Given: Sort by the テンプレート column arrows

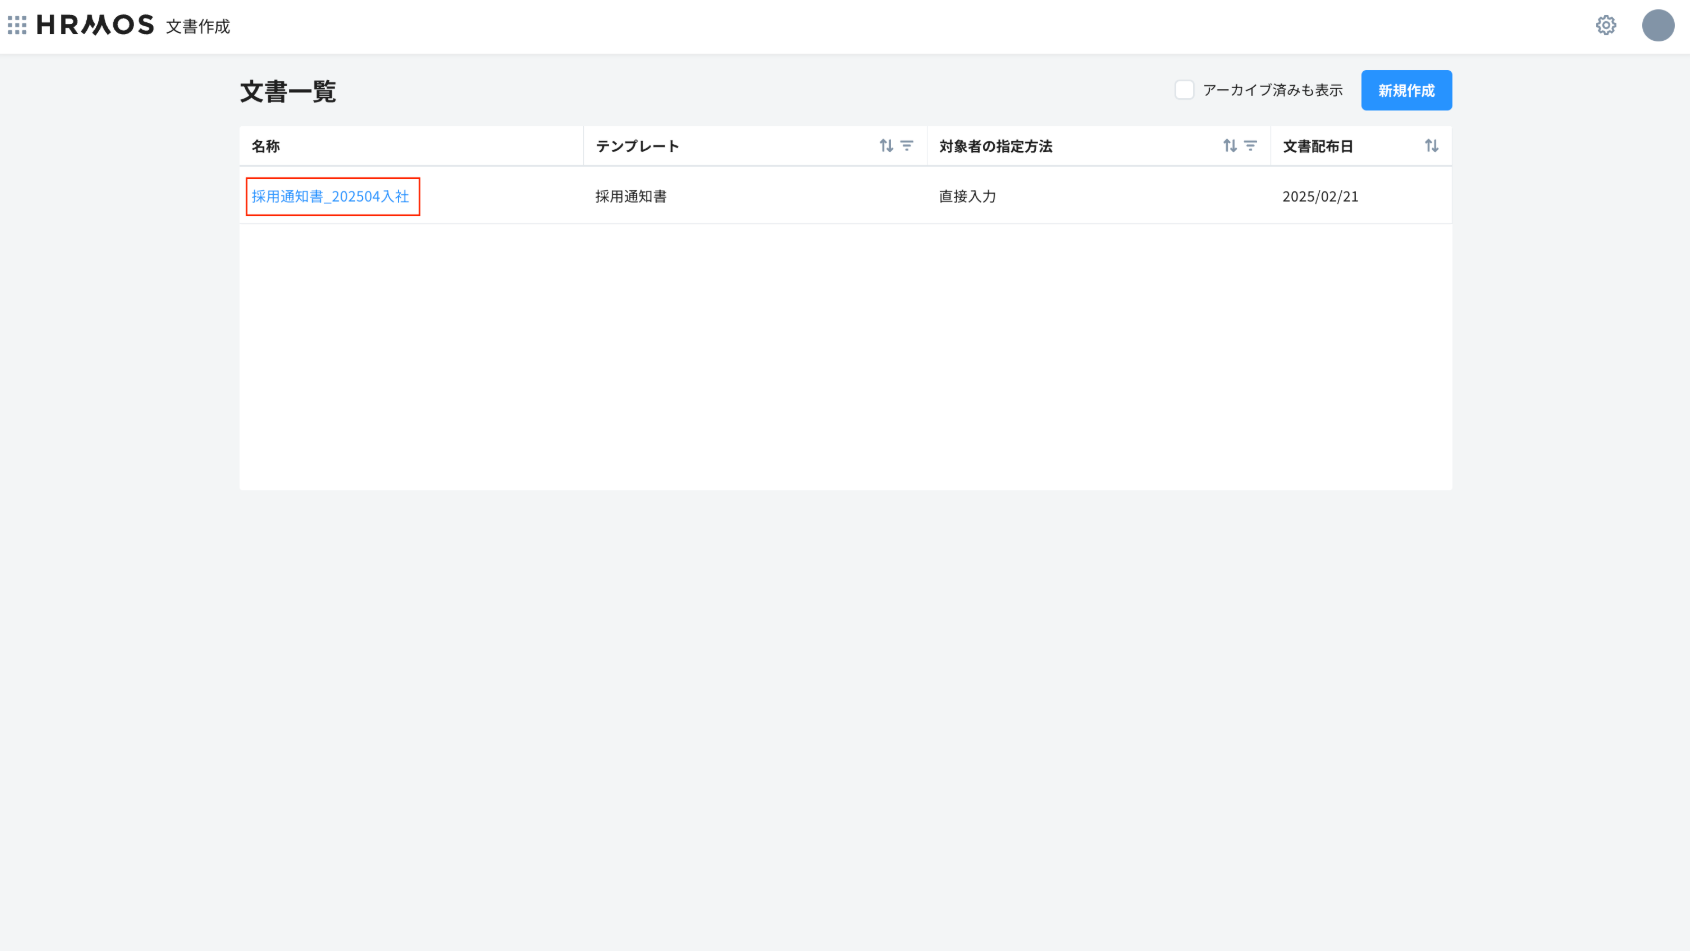Looking at the screenshot, I should pyautogui.click(x=886, y=146).
